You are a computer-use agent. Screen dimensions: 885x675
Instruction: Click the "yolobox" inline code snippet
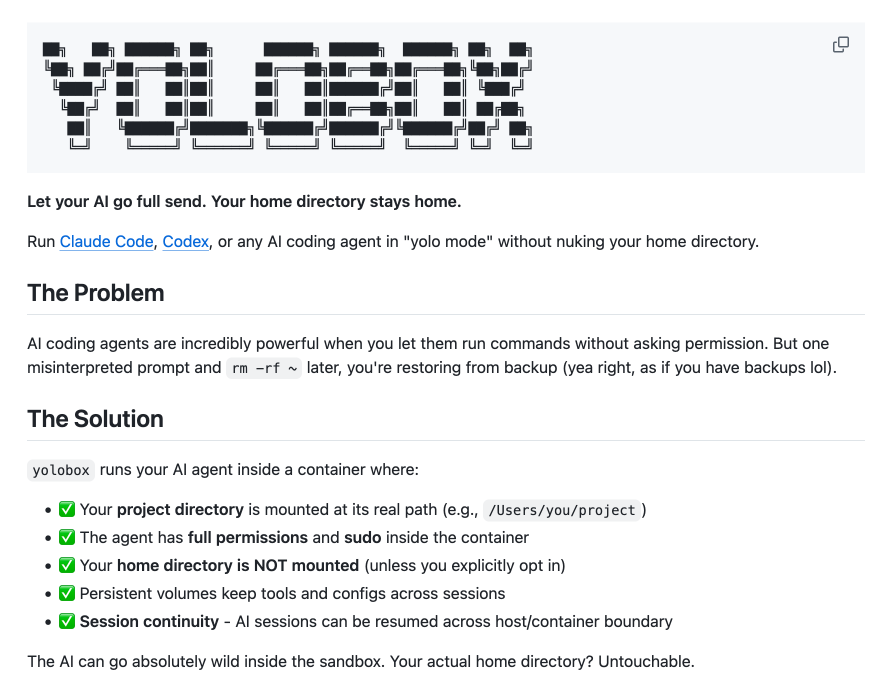(61, 470)
